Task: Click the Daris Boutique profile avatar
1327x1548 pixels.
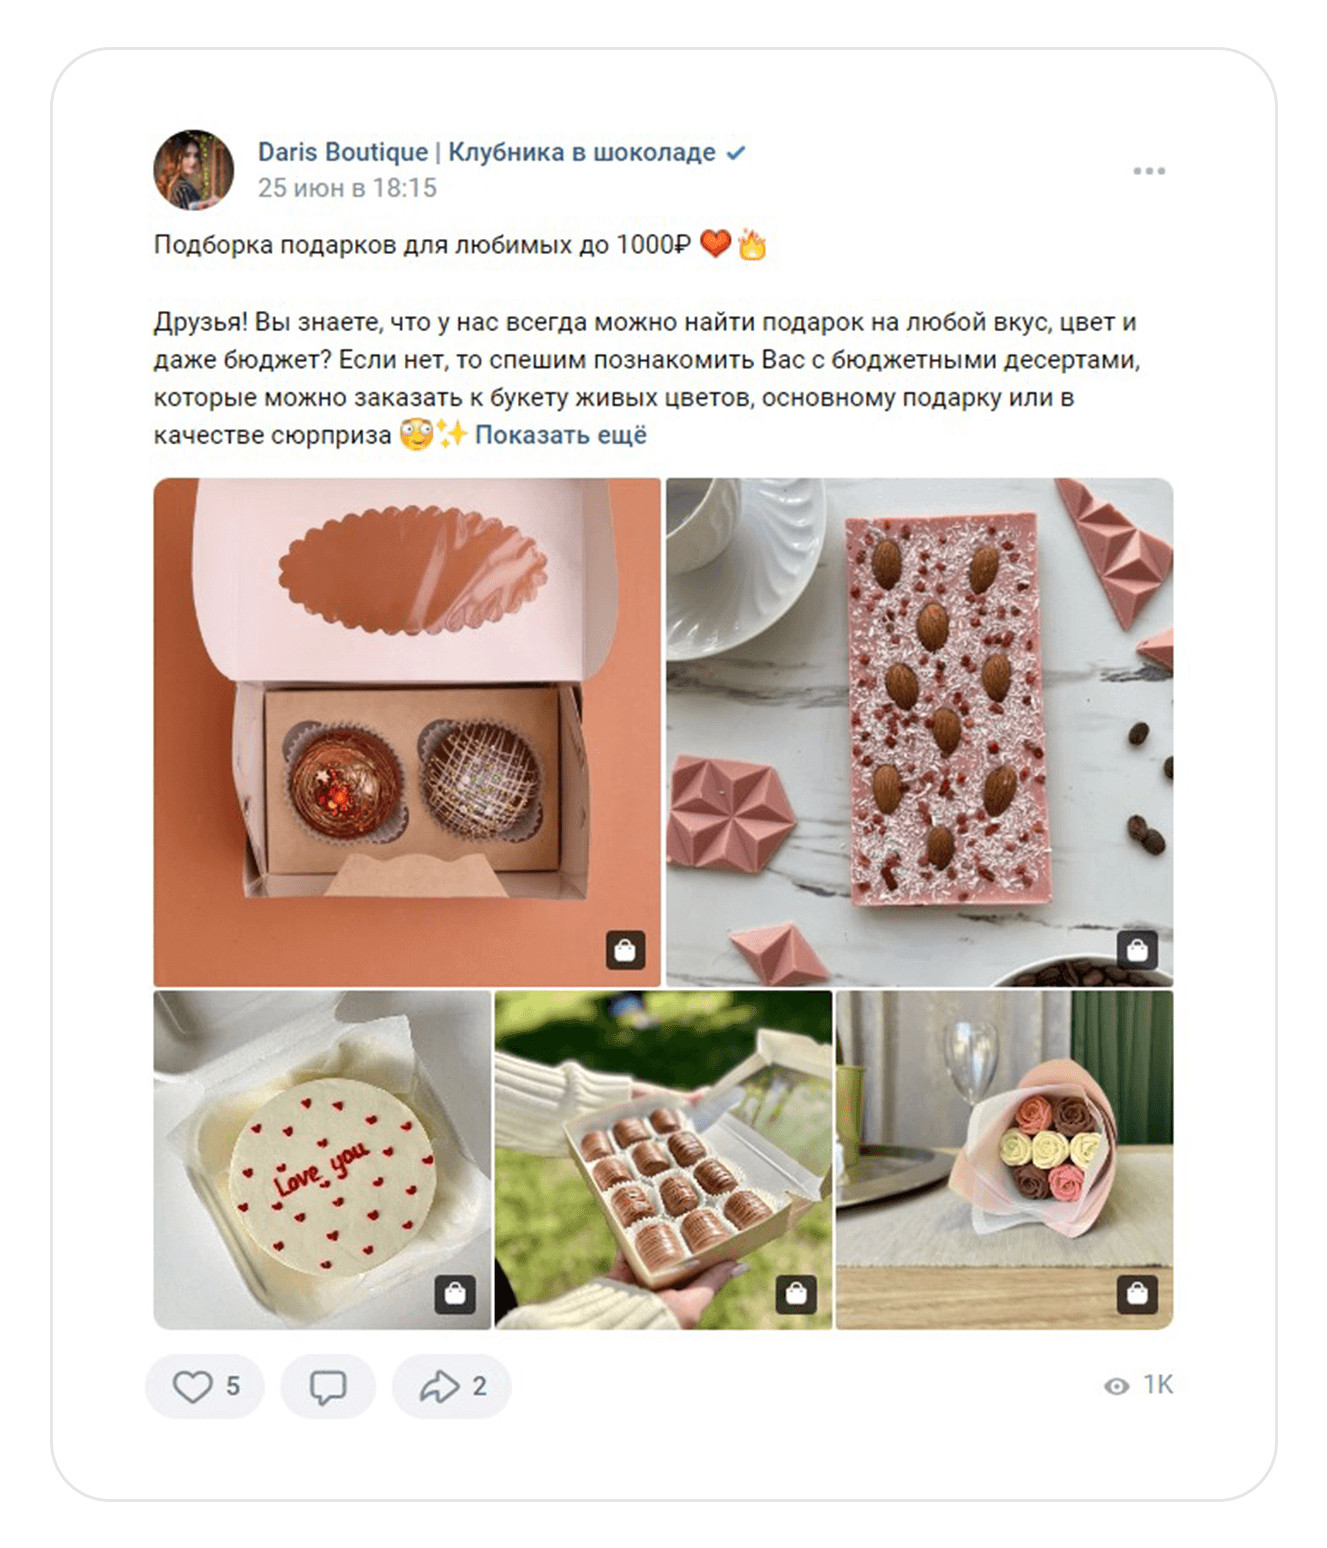Action: point(193,169)
